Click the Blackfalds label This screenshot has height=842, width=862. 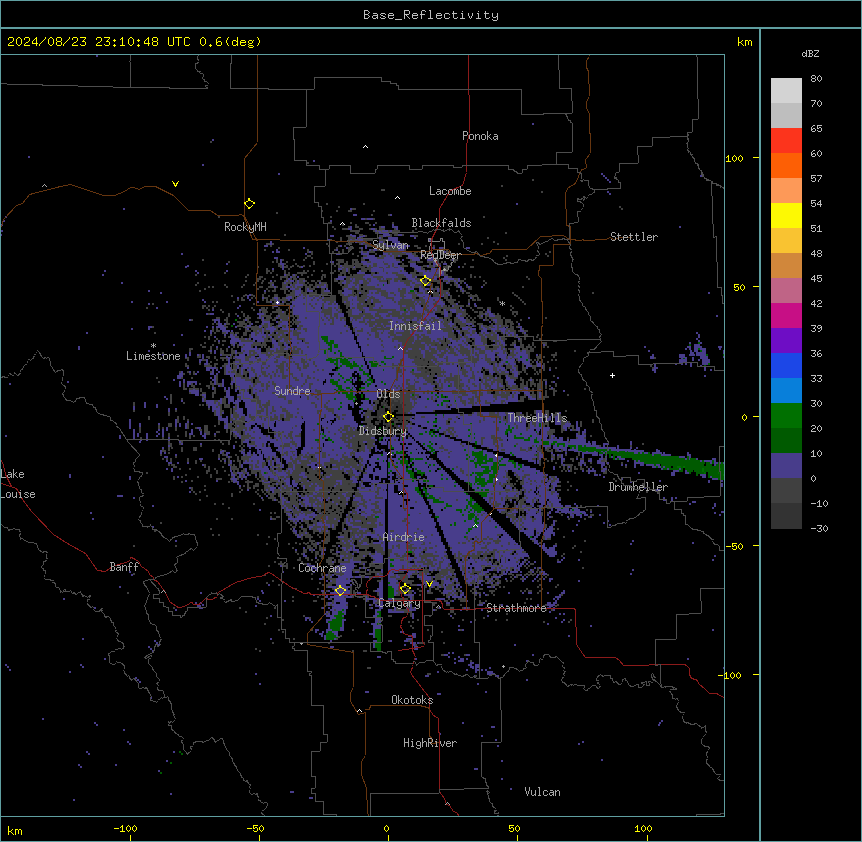coord(441,223)
